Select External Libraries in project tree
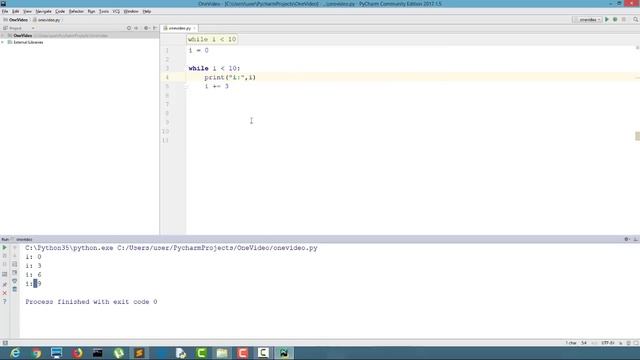The height and width of the screenshot is (360, 640). click(28, 42)
